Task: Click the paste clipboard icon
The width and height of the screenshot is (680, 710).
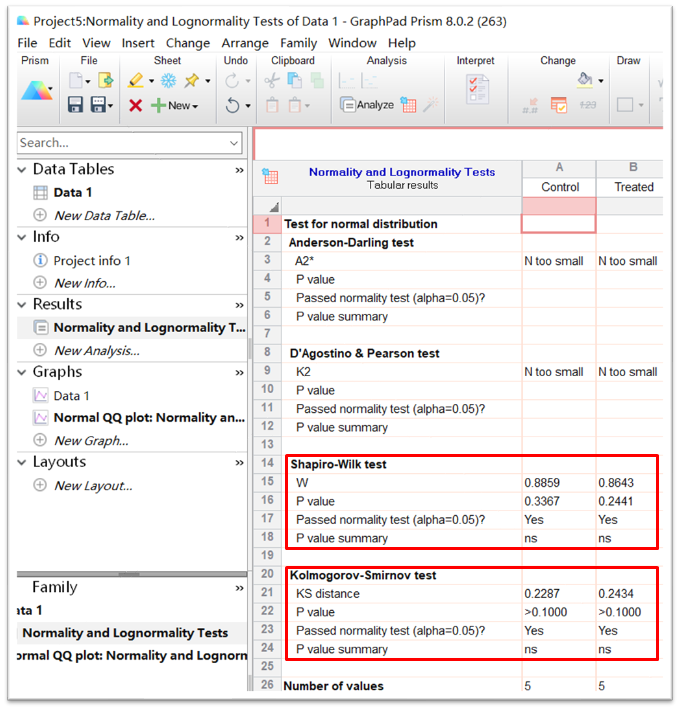Action: [272, 105]
